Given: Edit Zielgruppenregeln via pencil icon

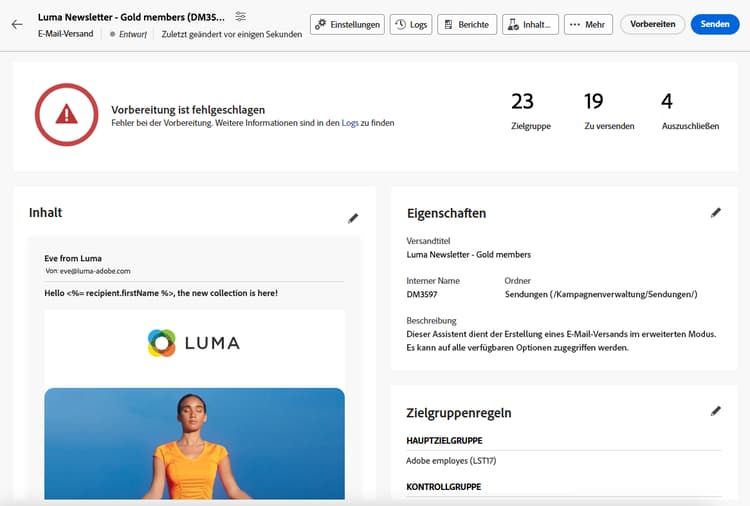Looking at the screenshot, I should pyautogui.click(x=716, y=411).
